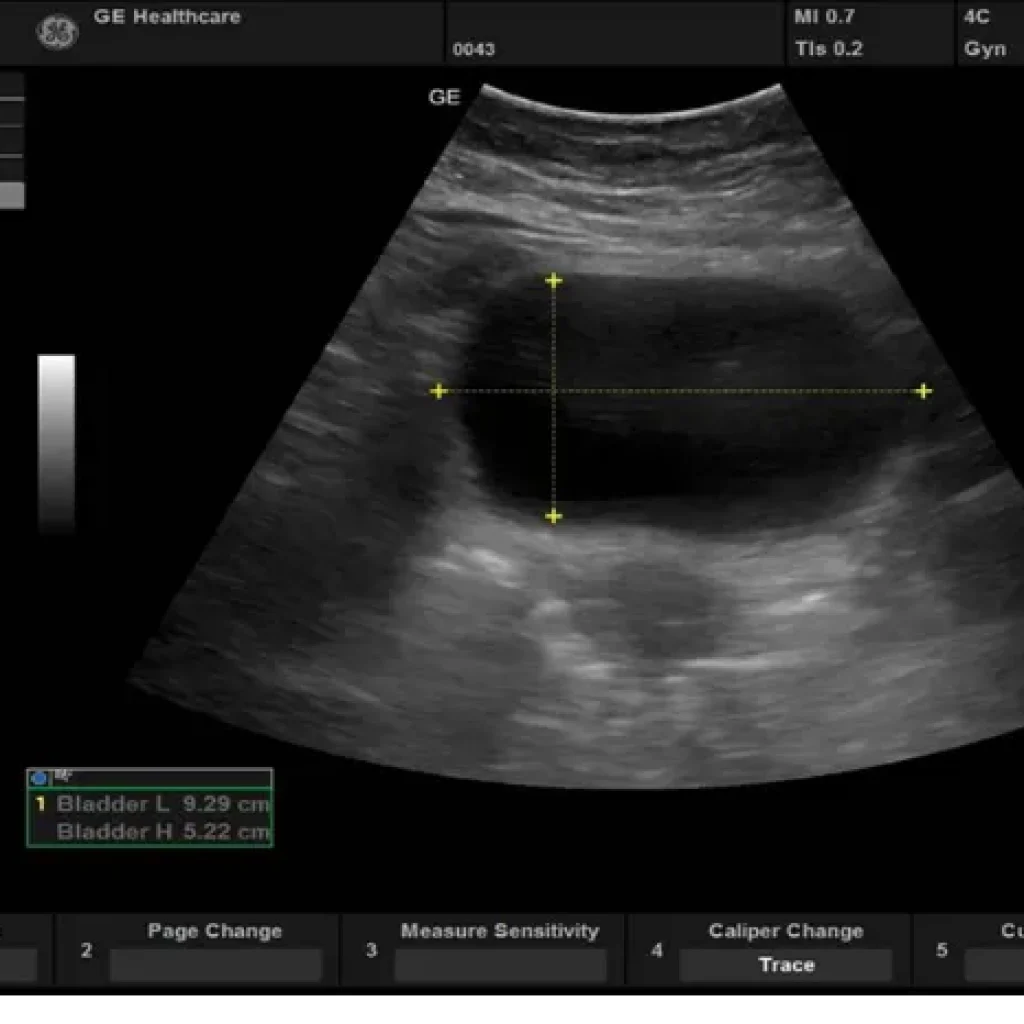Click the grayscale bar

tap(56, 444)
